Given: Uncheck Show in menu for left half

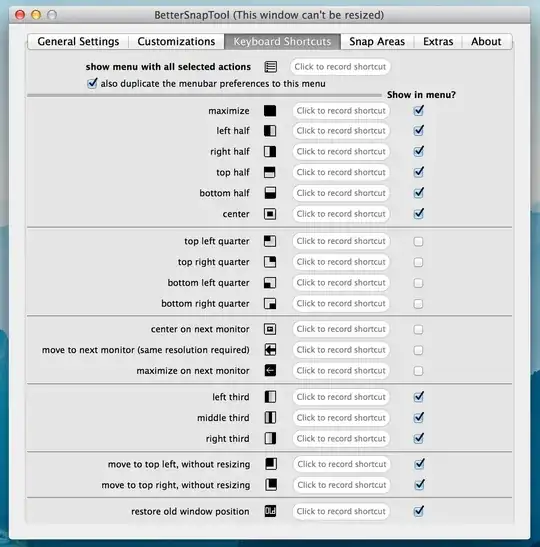Looking at the screenshot, I should [419, 131].
